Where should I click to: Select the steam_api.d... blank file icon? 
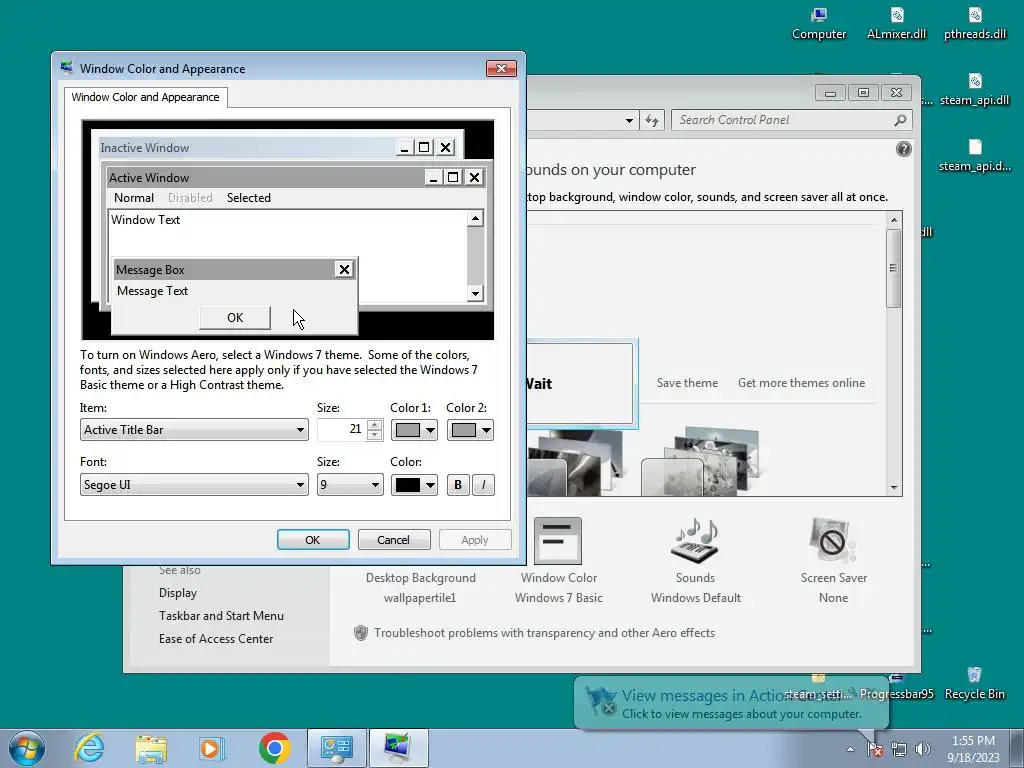pyautogui.click(x=974, y=156)
